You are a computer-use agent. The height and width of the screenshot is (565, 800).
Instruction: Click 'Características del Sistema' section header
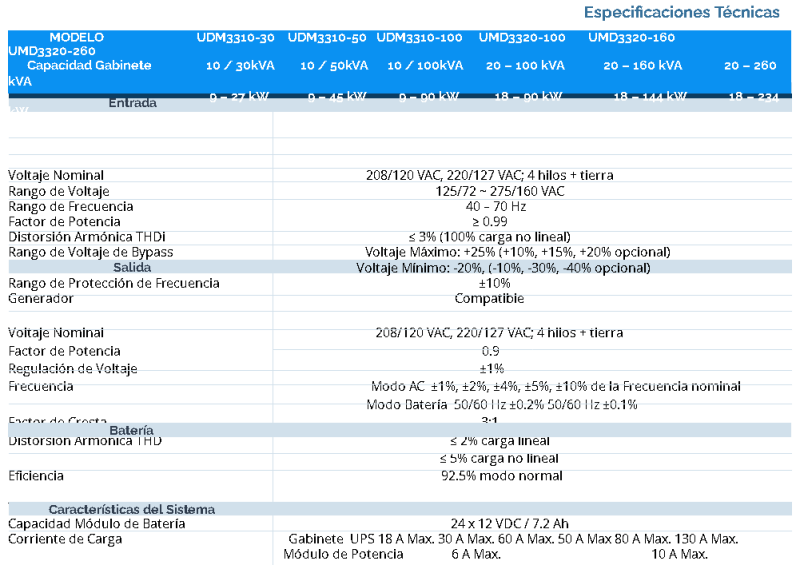tap(132, 510)
